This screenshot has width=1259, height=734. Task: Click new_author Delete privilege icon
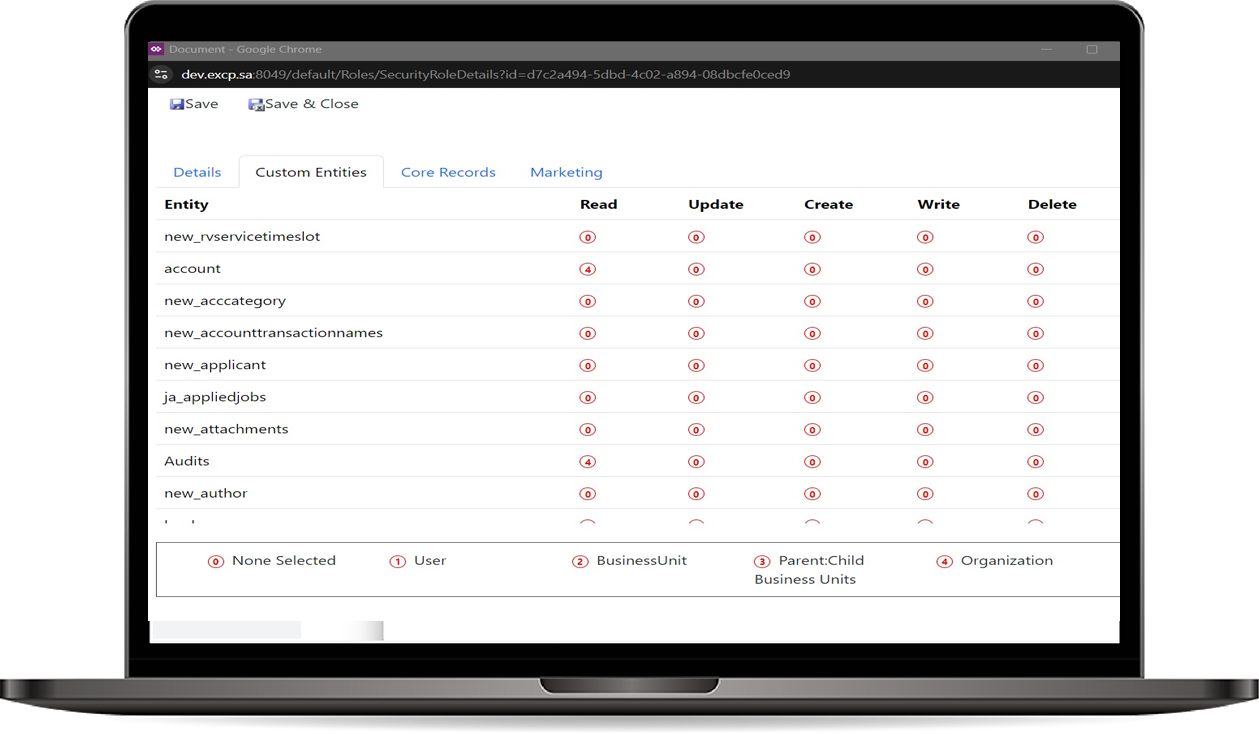(x=1035, y=494)
